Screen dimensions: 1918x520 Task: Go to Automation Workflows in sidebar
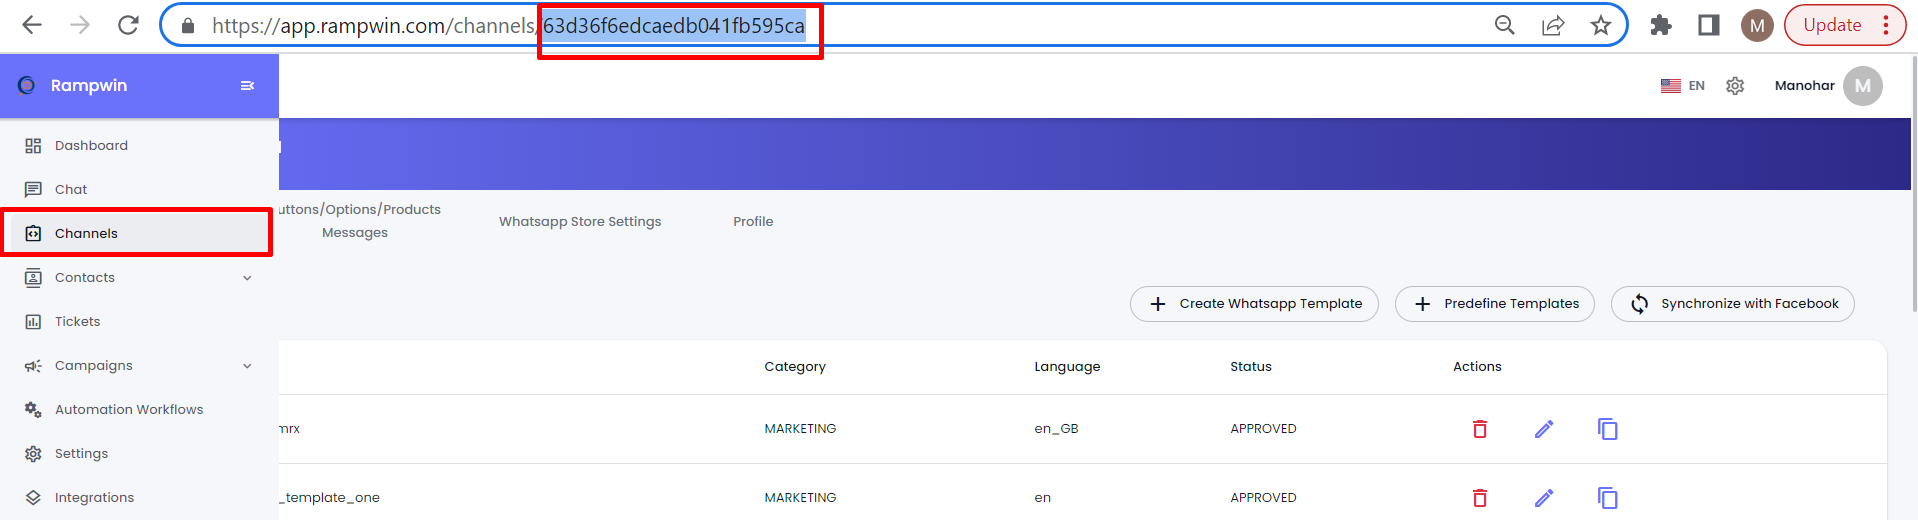[129, 410]
